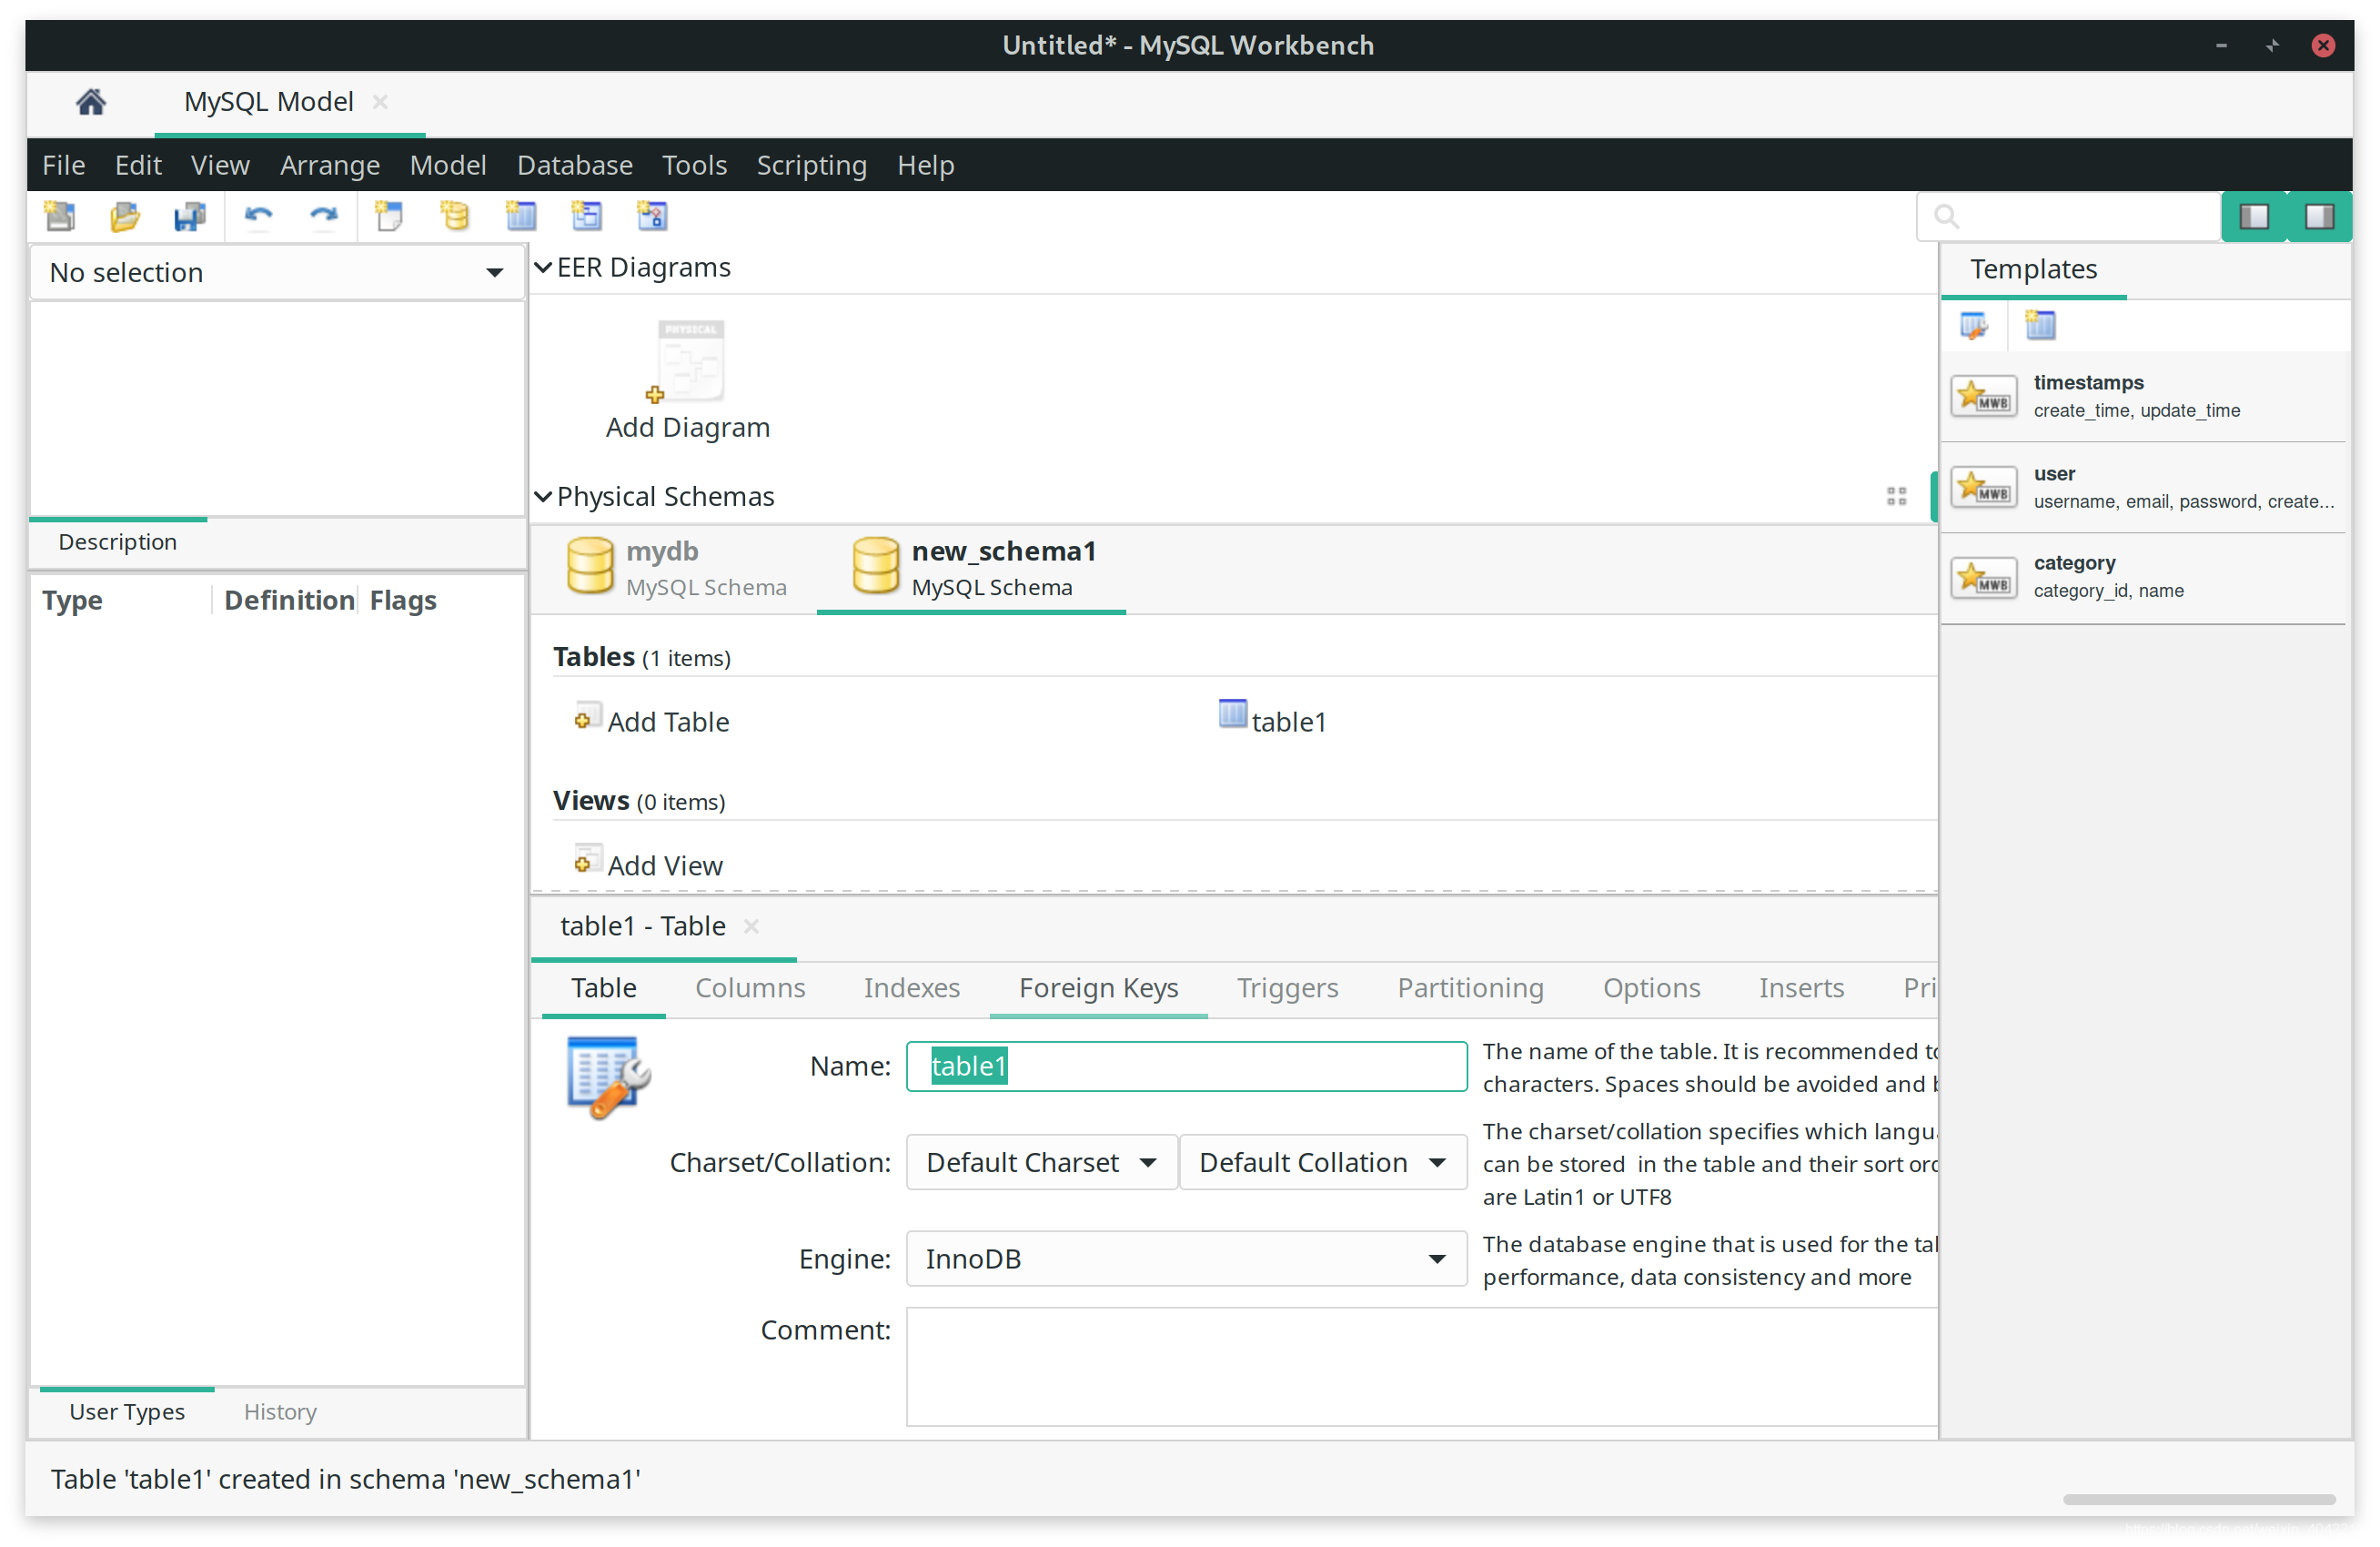
Task: Switch to the Columns tab
Action: click(x=750, y=988)
